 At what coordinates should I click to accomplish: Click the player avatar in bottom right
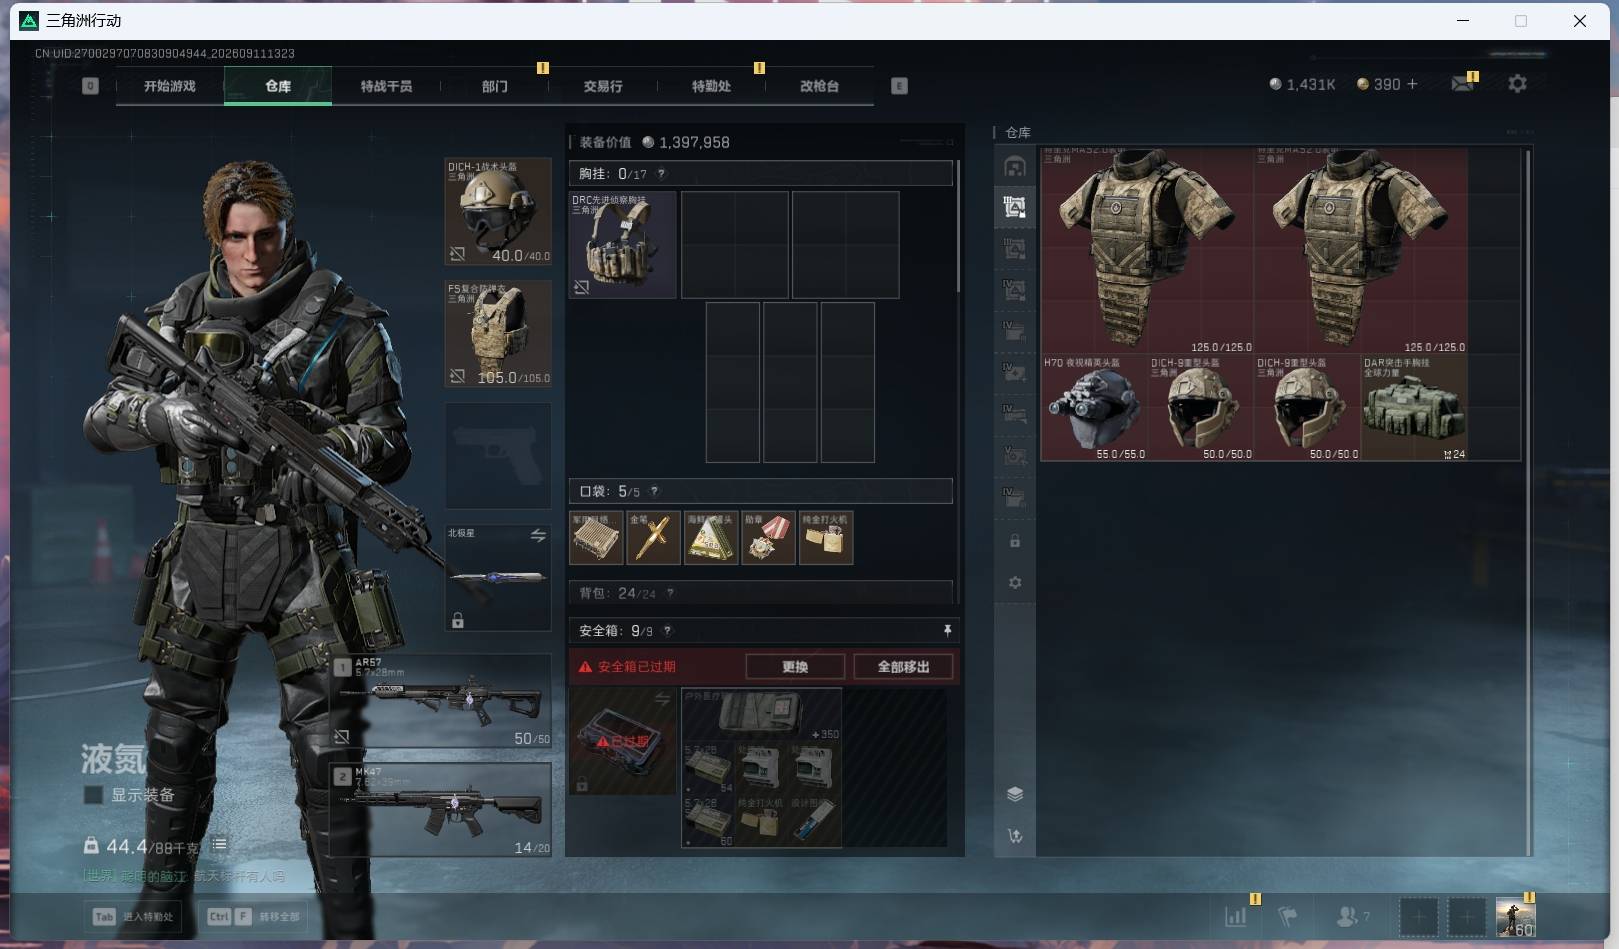click(1515, 916)
